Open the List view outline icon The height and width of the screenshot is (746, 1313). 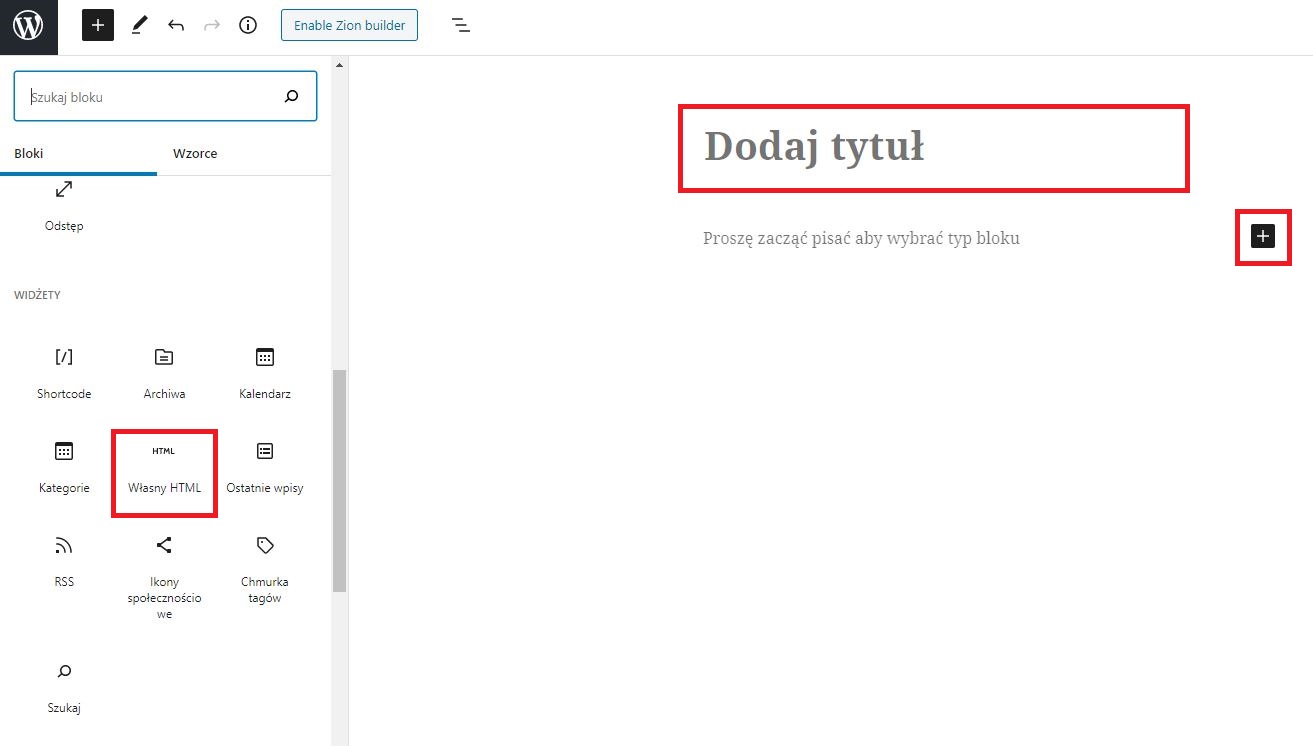tap(460, 26)
